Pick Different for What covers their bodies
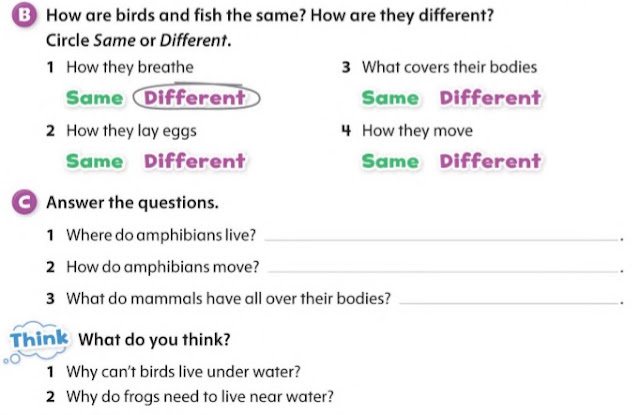Screen dimensions: 640x415 pos(491,98)
